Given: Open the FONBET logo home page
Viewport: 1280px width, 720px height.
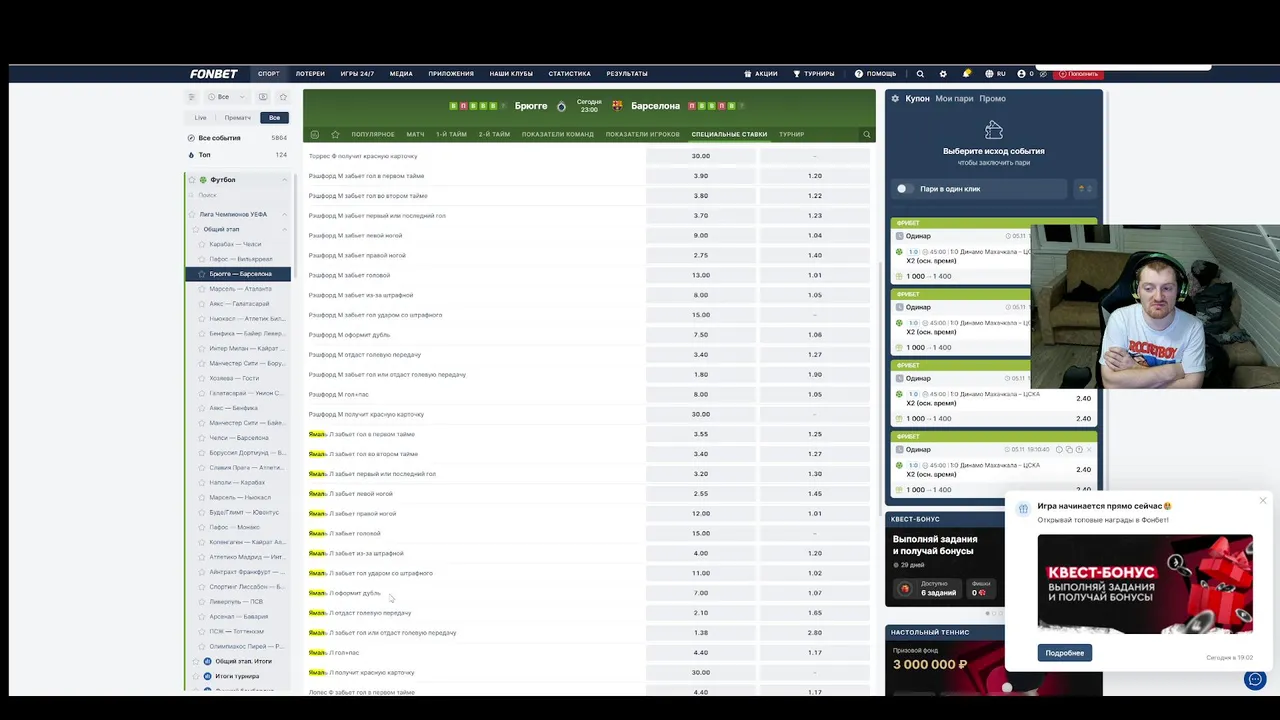Looking at the screenshot, I should pyautogui.click(x=214, y=74).
